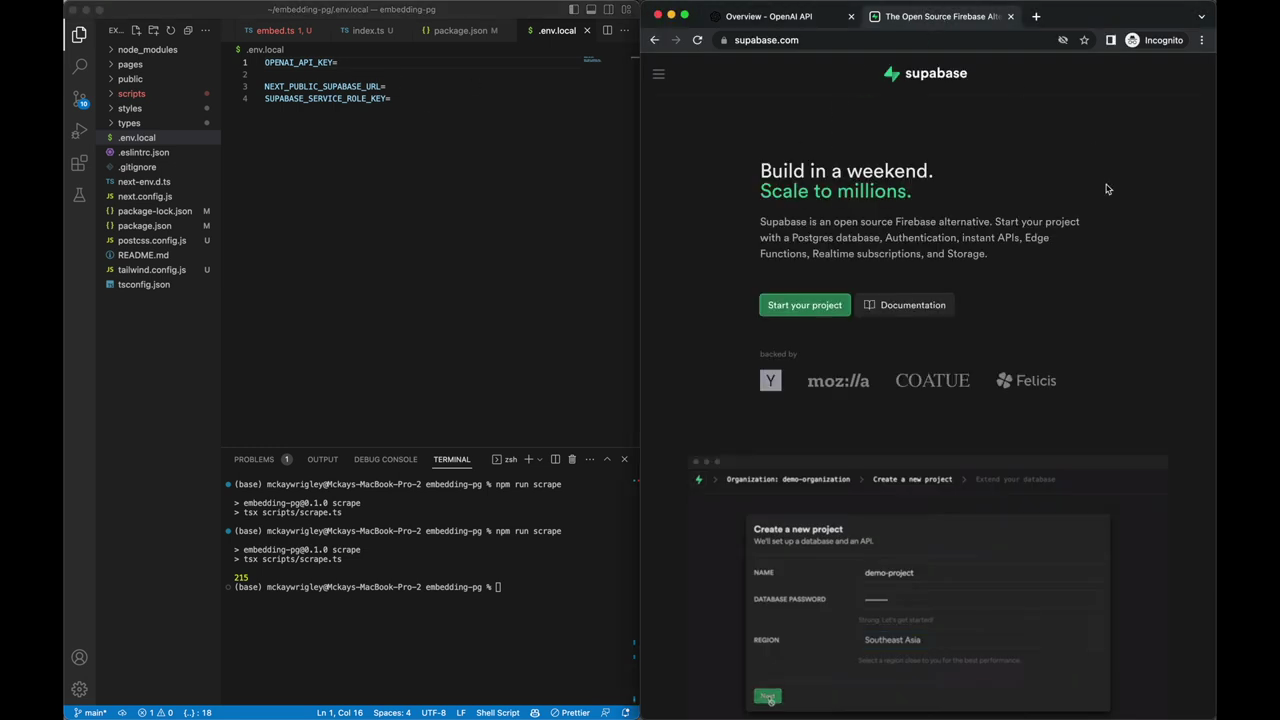The image size is (1280, 720).
Task: Open the Supabase Documentation button
Action: 905,305
